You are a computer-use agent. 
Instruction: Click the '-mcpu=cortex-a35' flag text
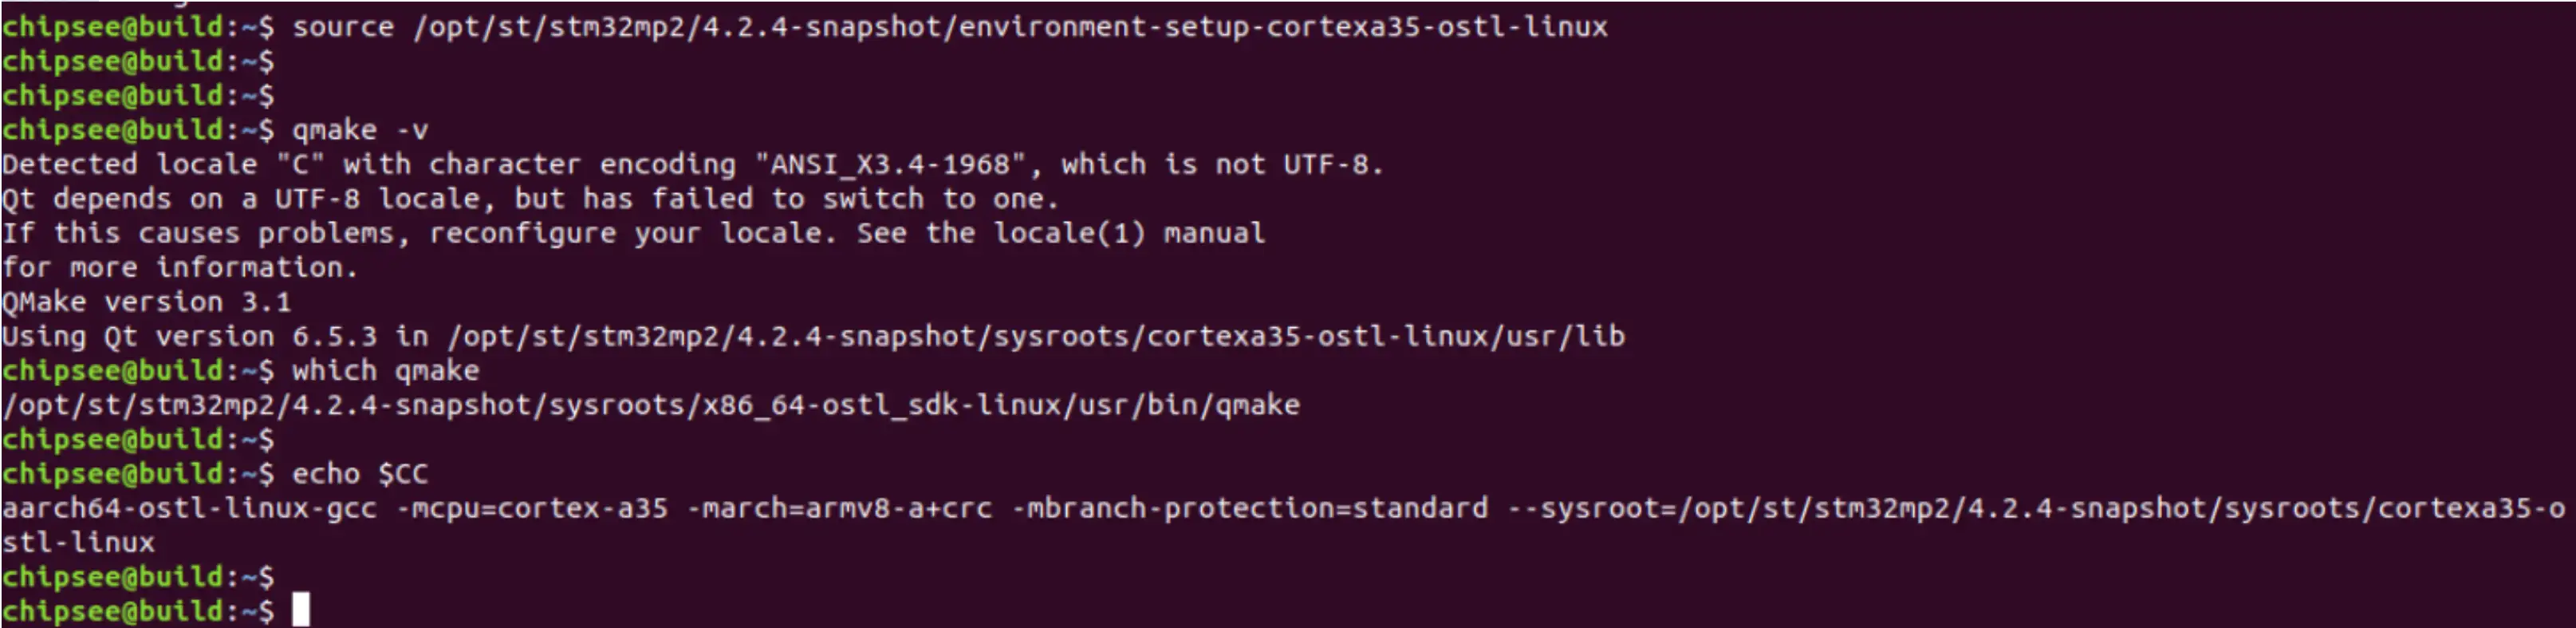[532, 508]
